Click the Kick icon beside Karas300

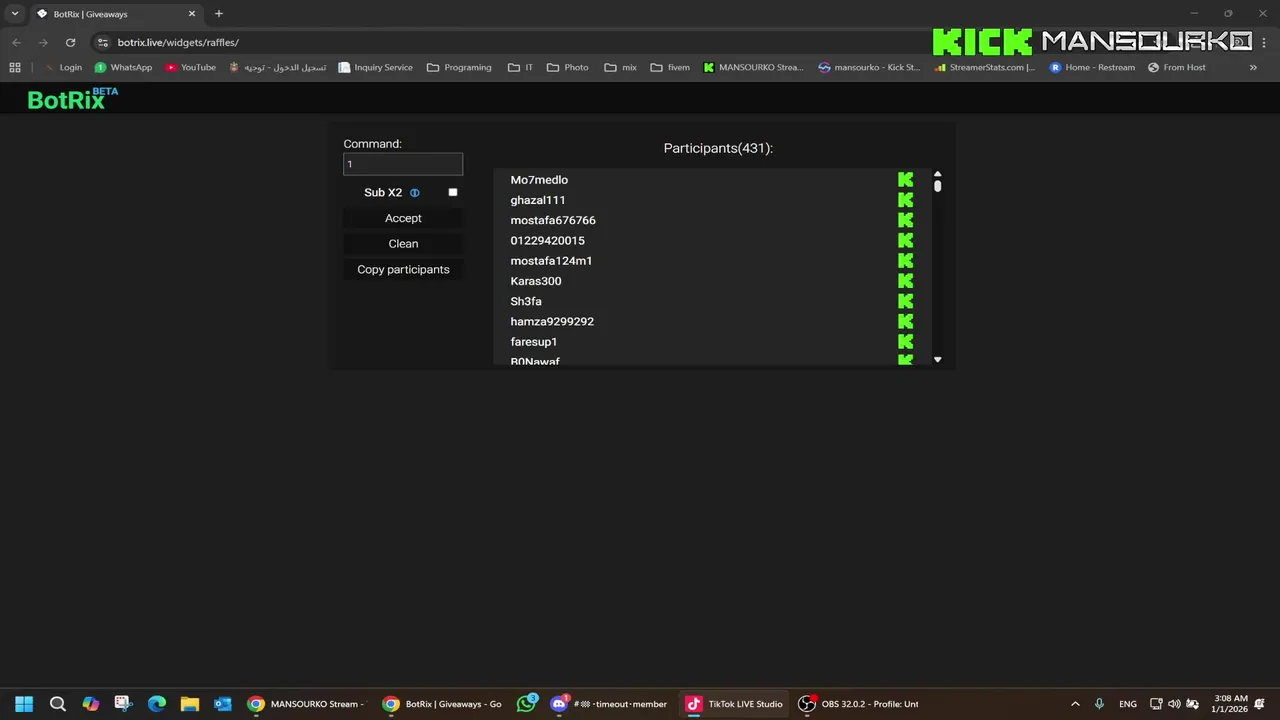pos(905,281)
